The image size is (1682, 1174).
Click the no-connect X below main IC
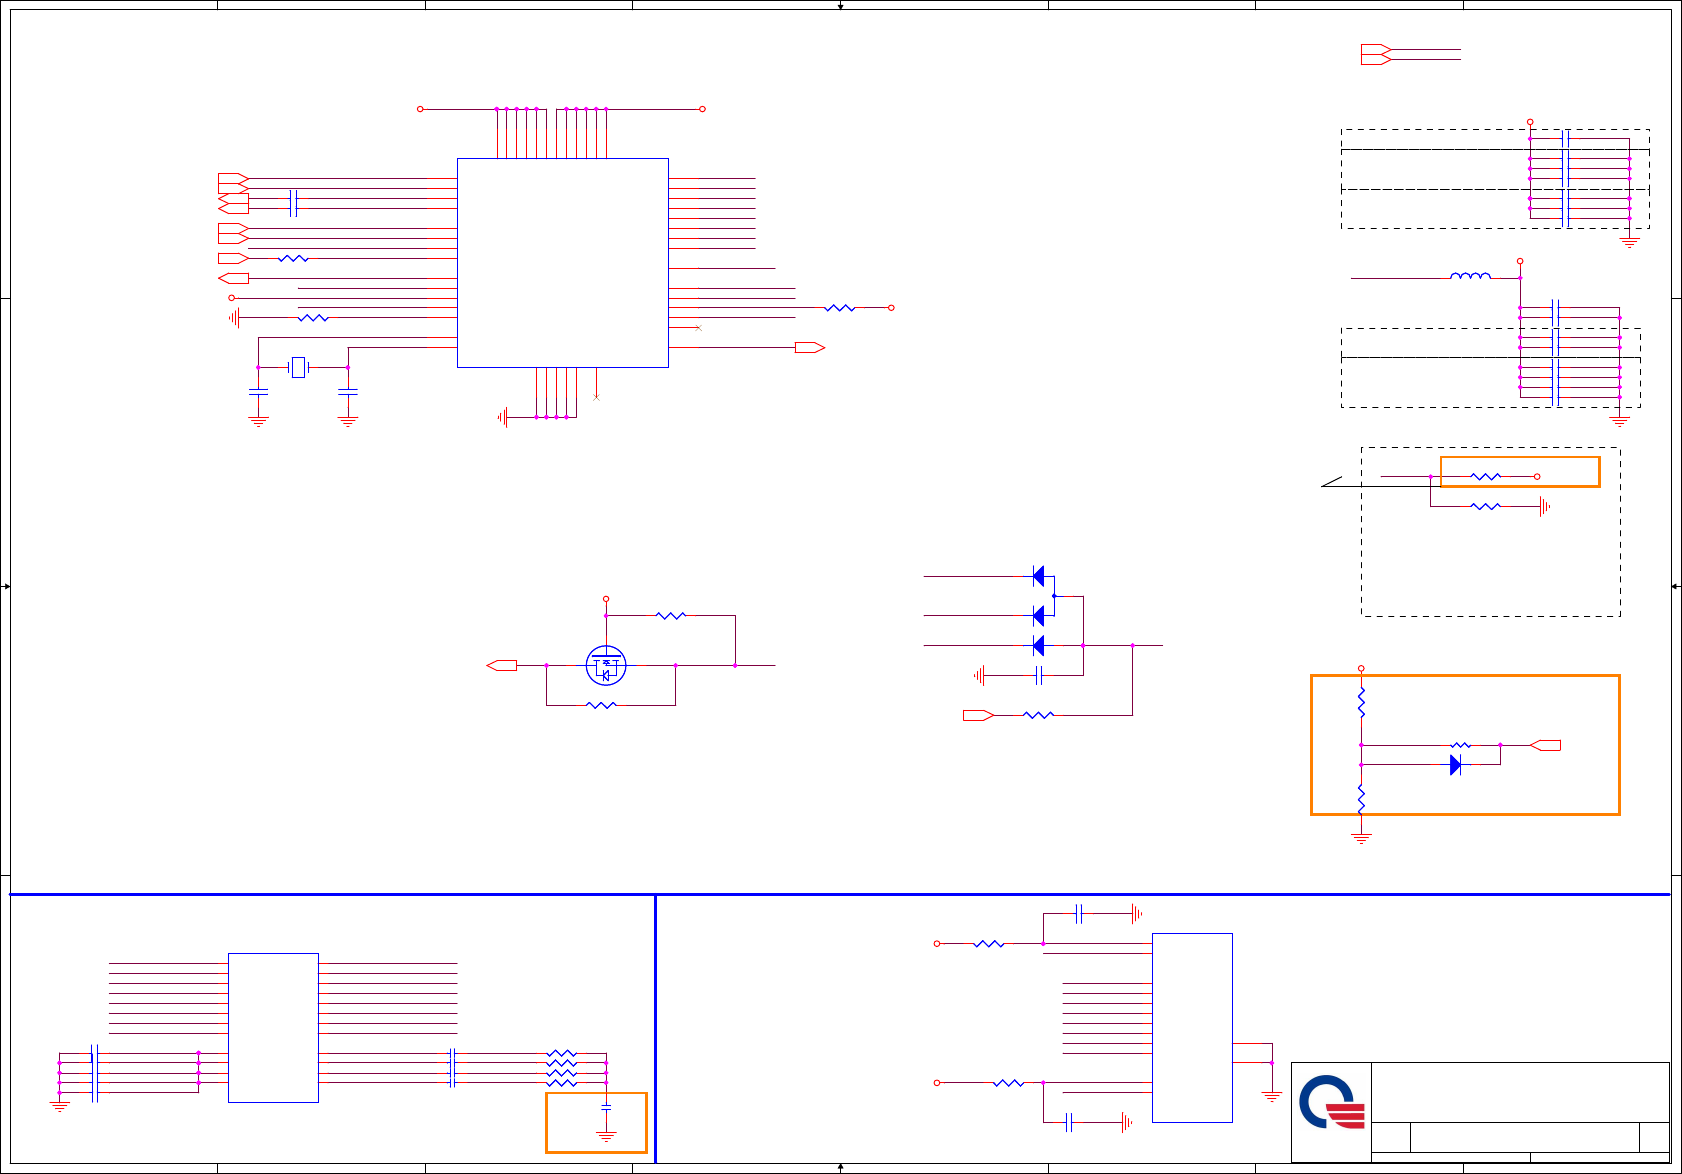[596, 397]
